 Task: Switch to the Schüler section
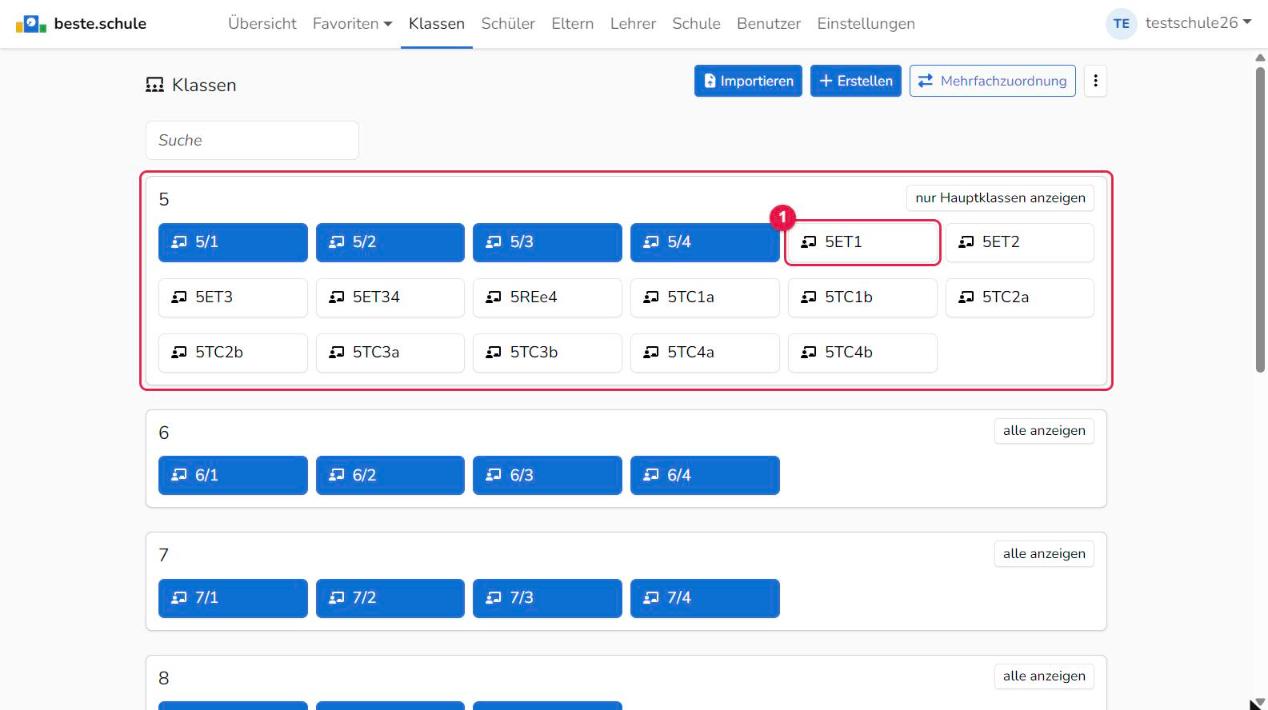click(x=508, y=23)
